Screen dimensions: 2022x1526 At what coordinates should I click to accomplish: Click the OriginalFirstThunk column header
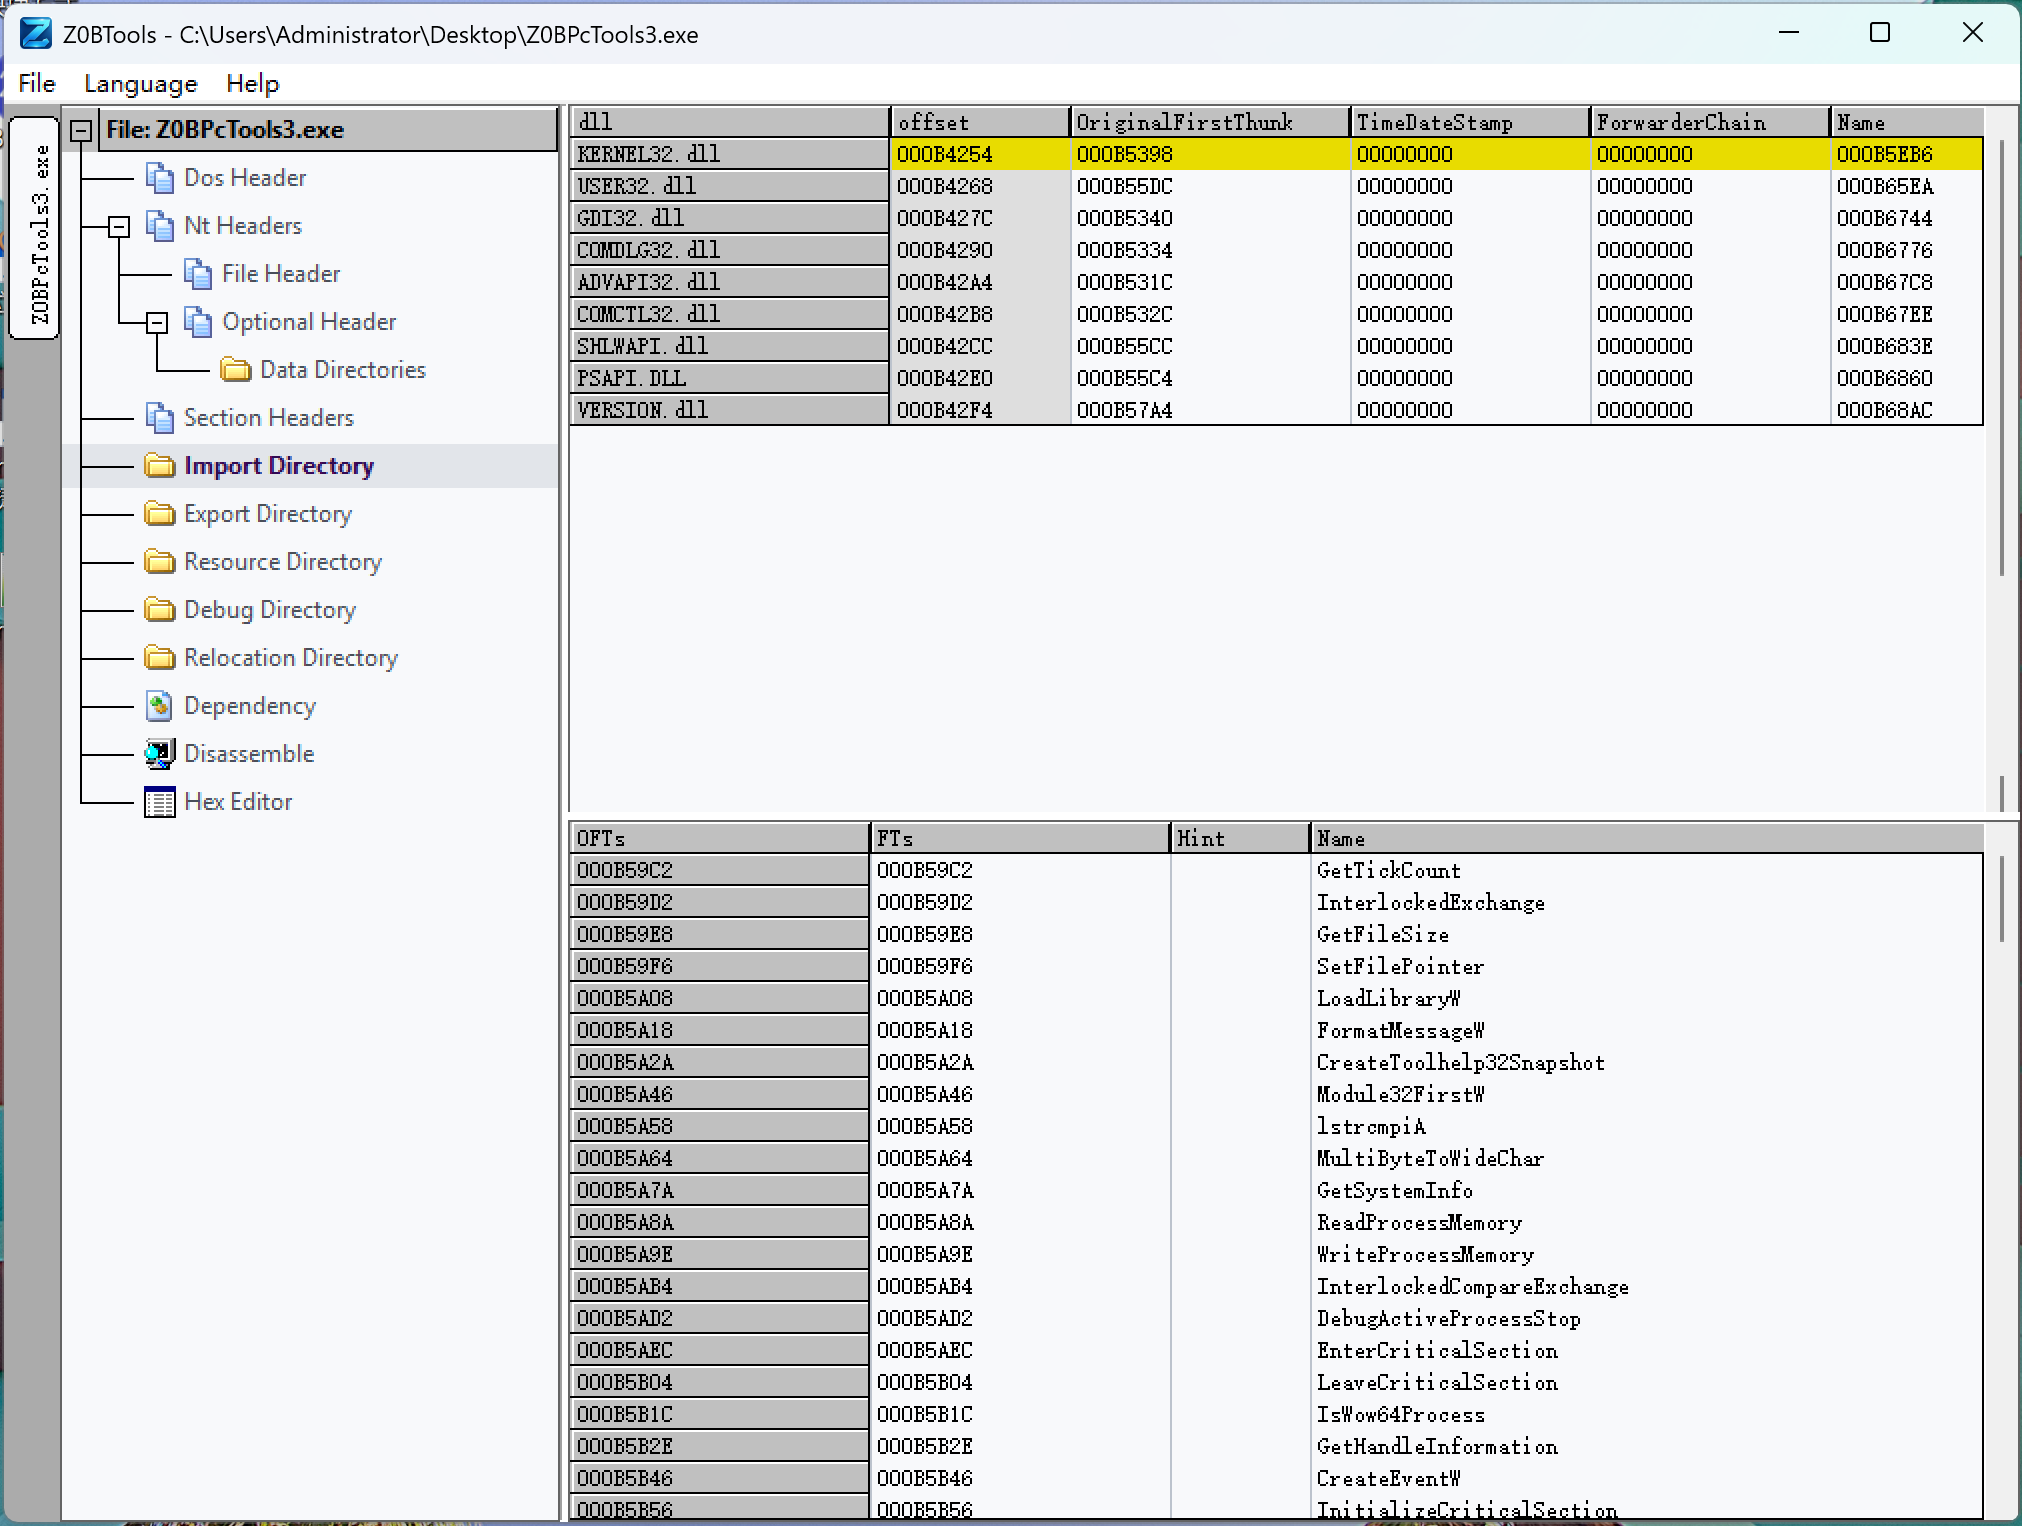click(1210, 122)
